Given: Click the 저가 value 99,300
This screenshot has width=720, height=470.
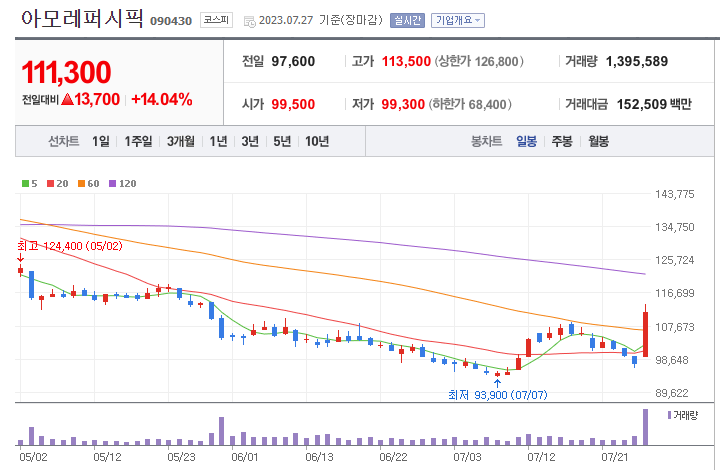Looking at the screenshot, I should [x=403, y=104].
